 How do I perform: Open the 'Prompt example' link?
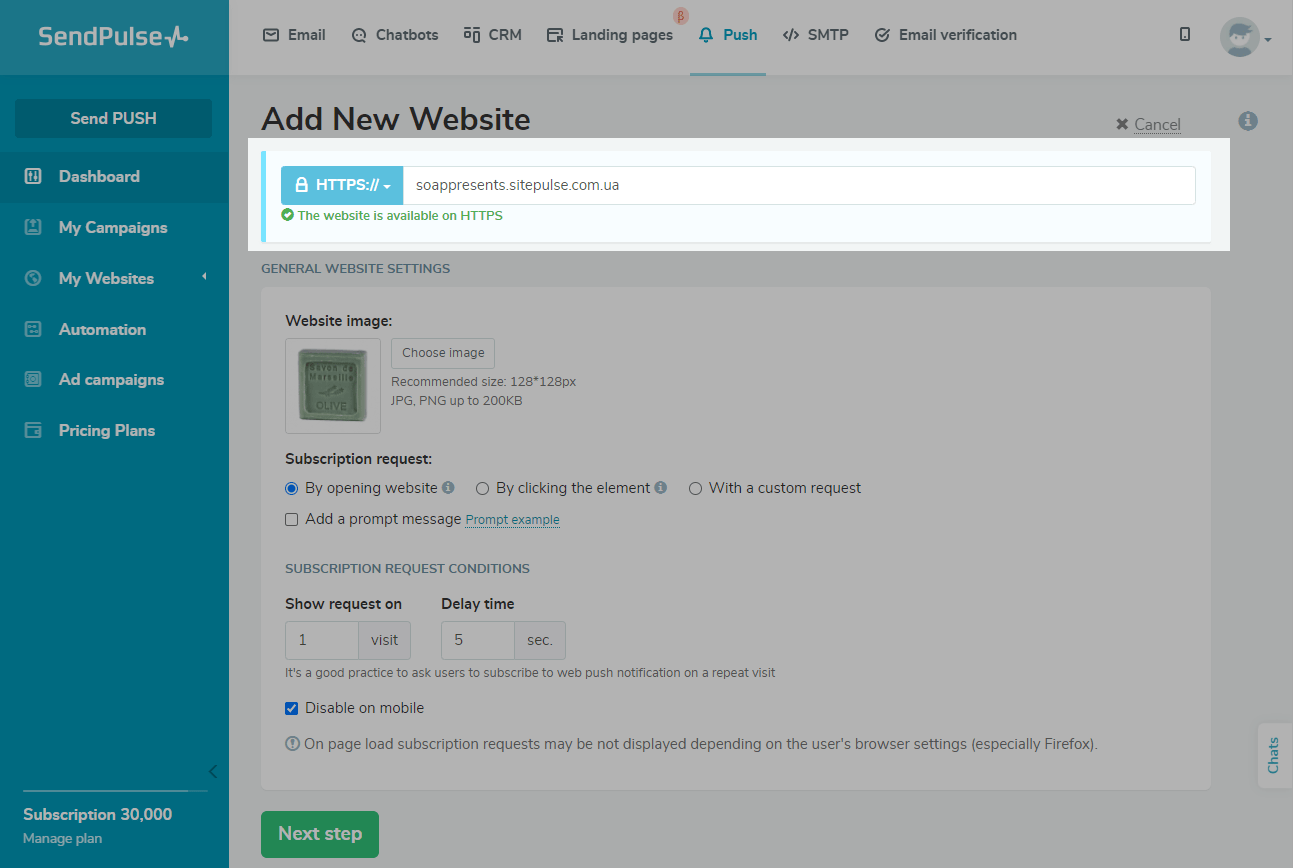coord(512,520)
